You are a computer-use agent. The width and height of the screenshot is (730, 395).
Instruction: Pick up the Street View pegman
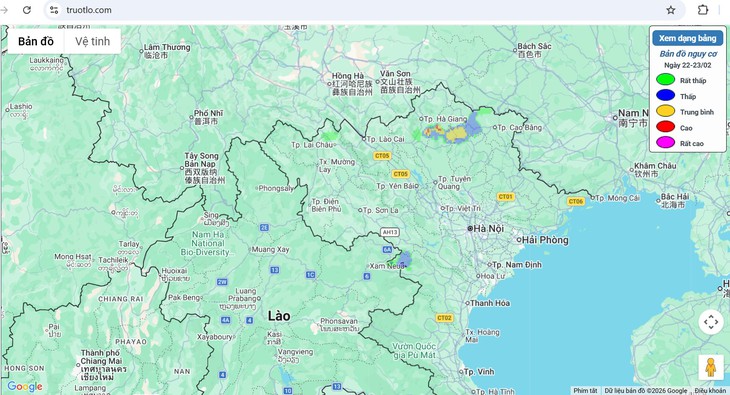[710, 368]
